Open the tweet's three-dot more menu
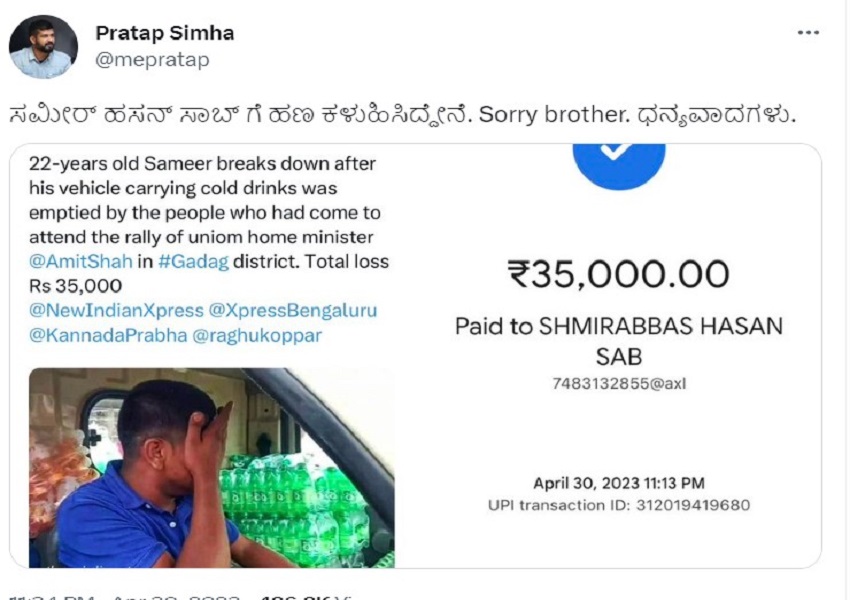 point(808,33)
